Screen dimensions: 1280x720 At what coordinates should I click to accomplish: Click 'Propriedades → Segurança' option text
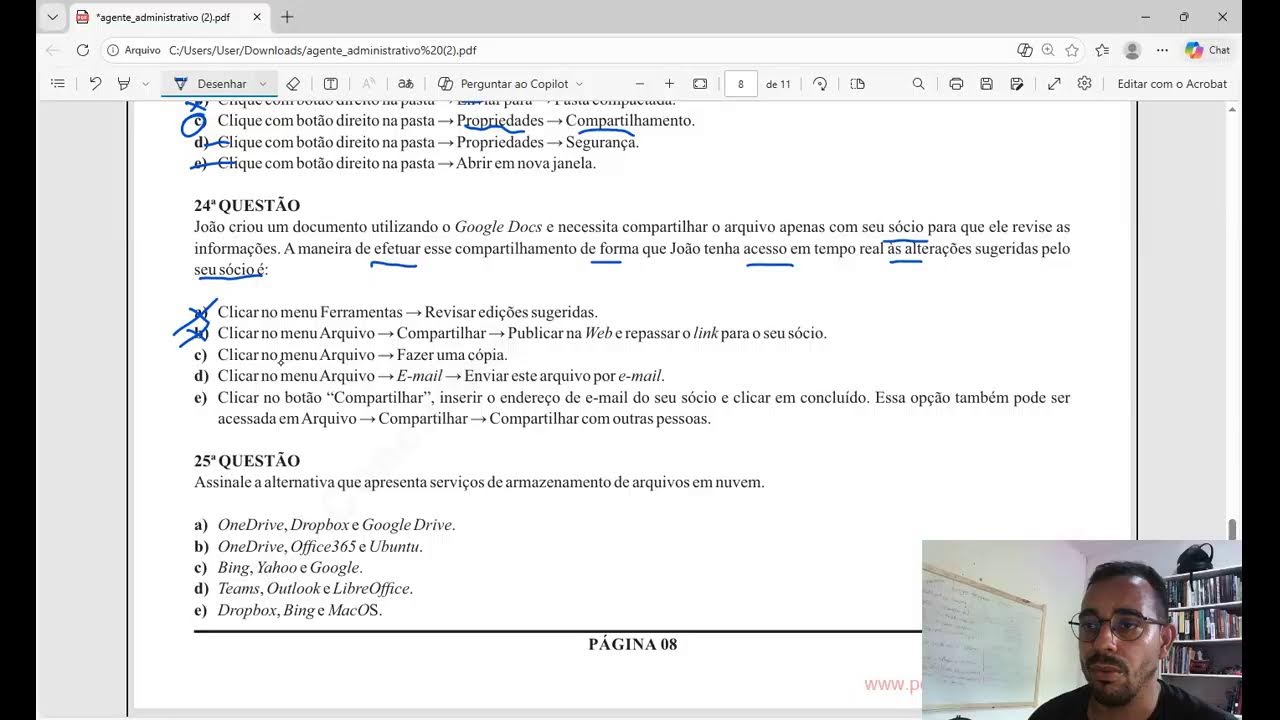(x=548, y=142)
